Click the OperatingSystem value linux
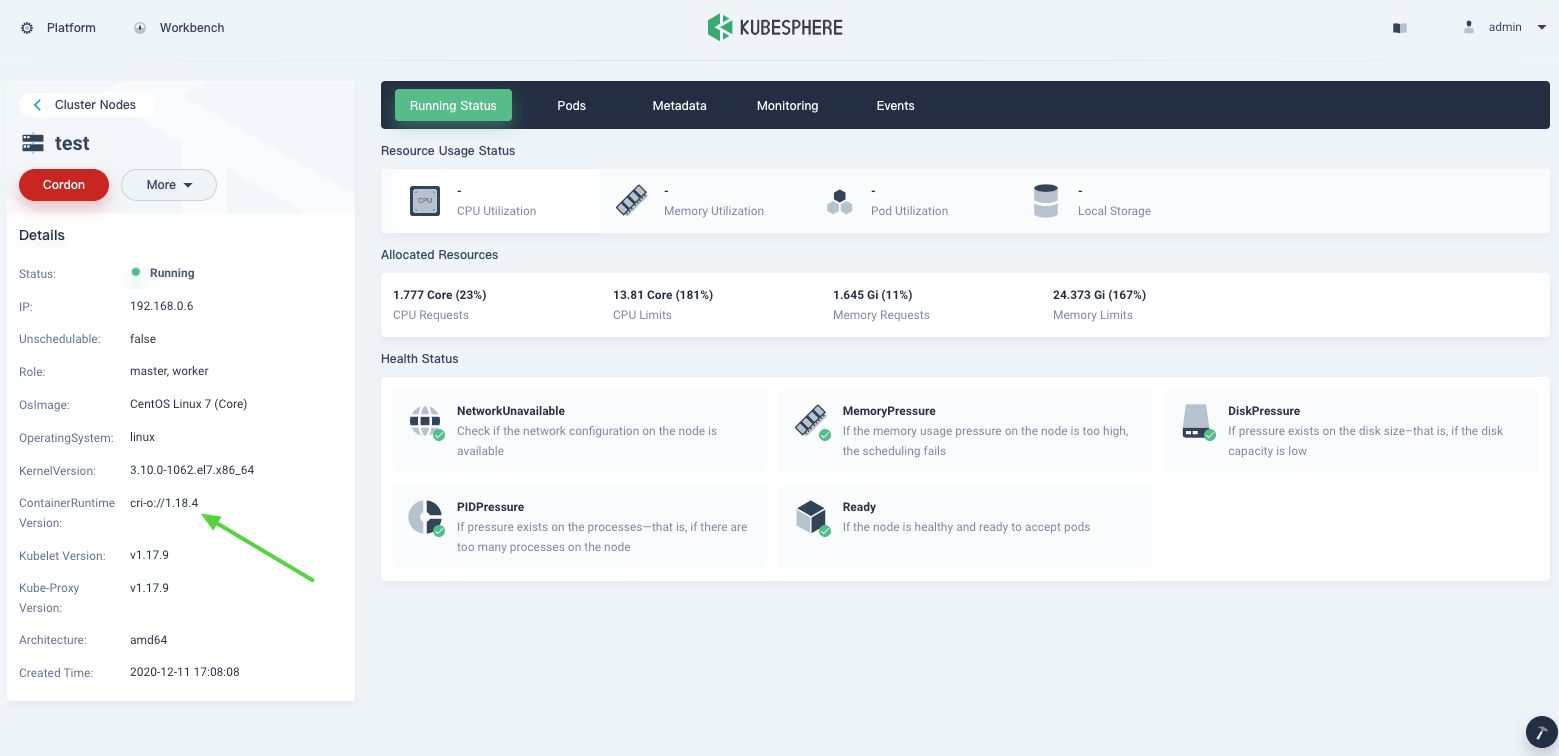Image resolution: width=1559 pixels, height=756 pixels. pyautogui.click(x=142, y=437)
